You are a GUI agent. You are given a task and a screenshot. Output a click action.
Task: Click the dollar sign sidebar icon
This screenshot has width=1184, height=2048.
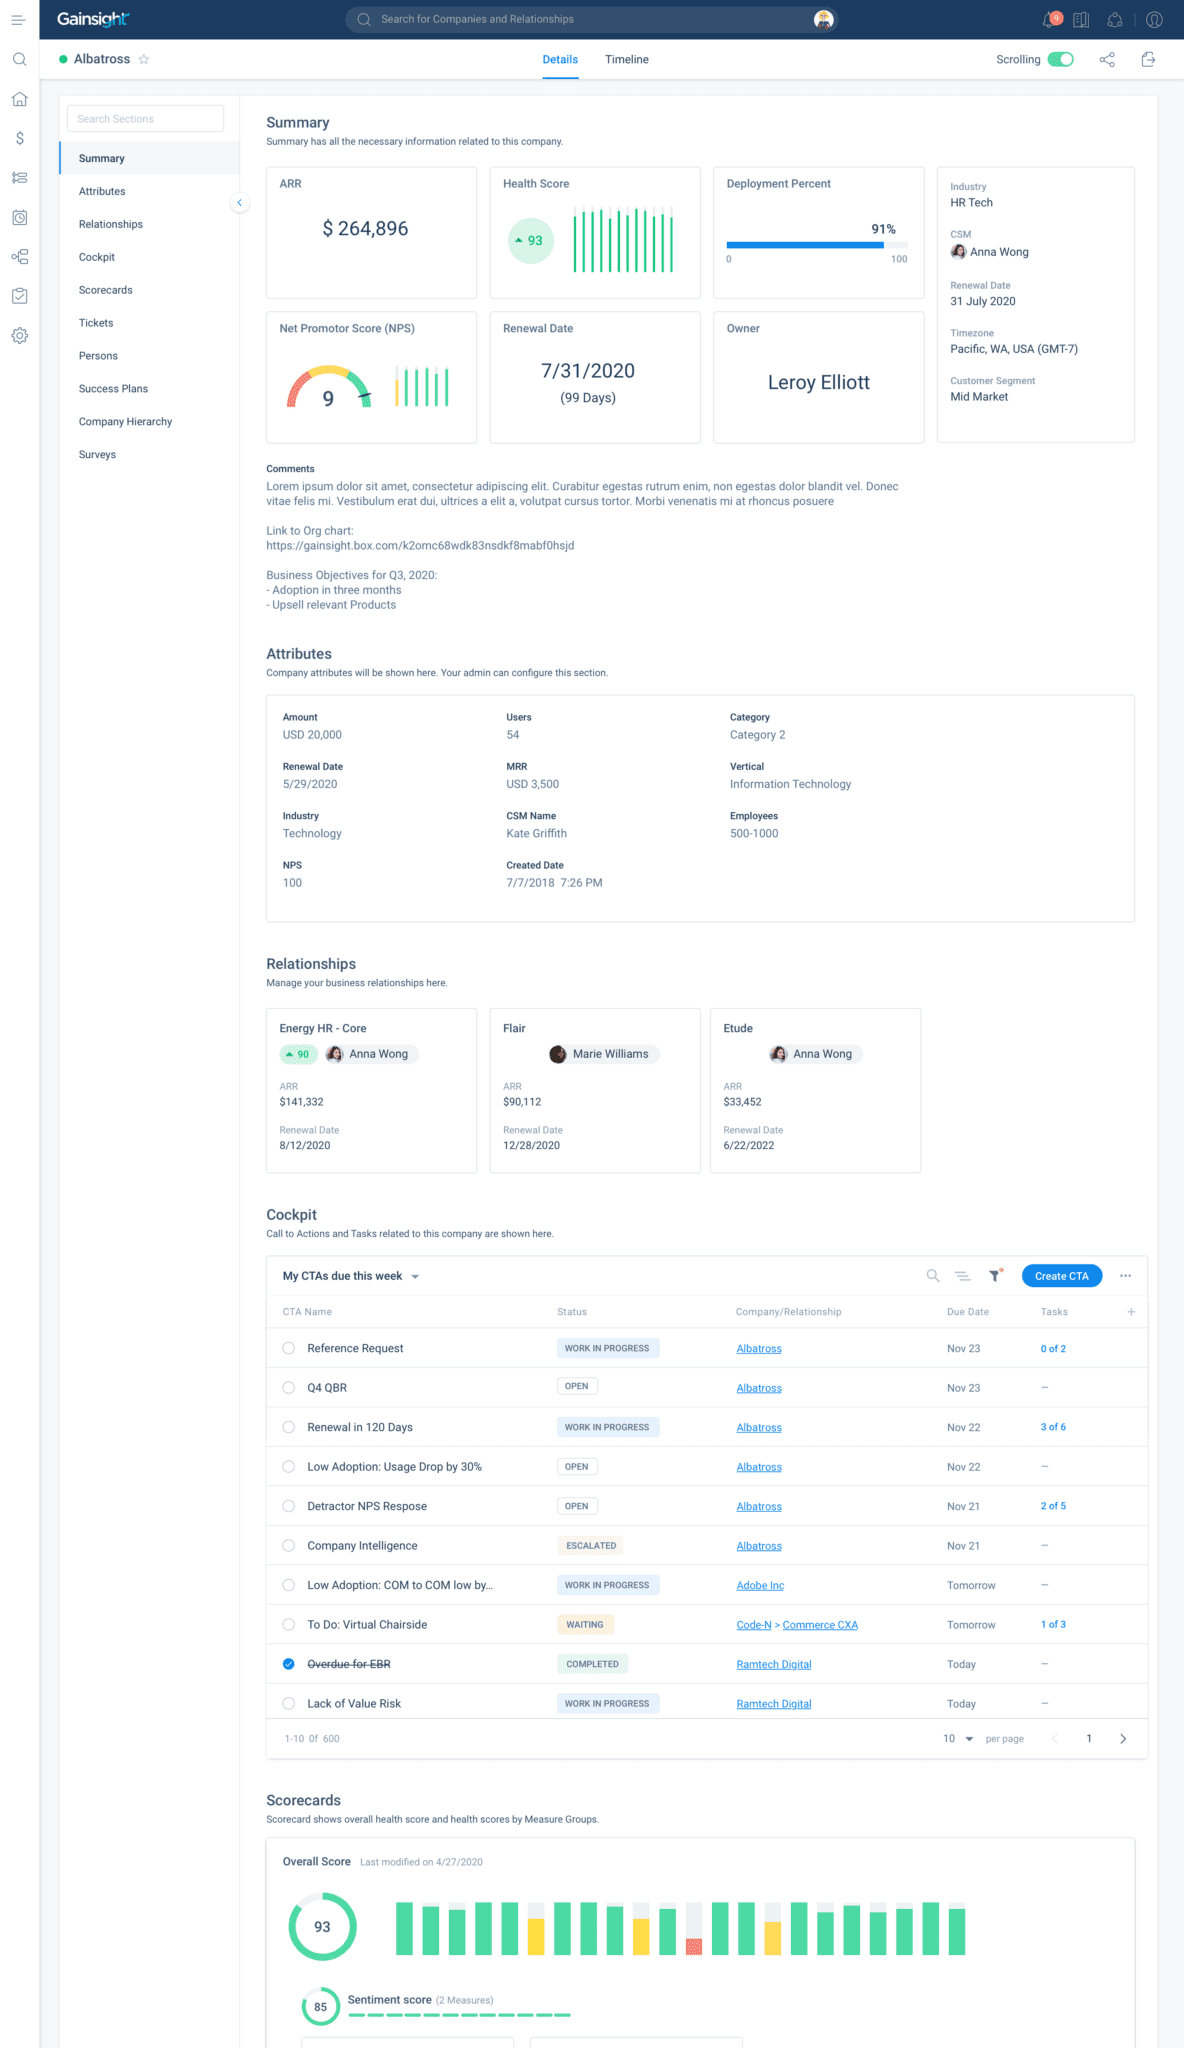(x=19, y=138)
